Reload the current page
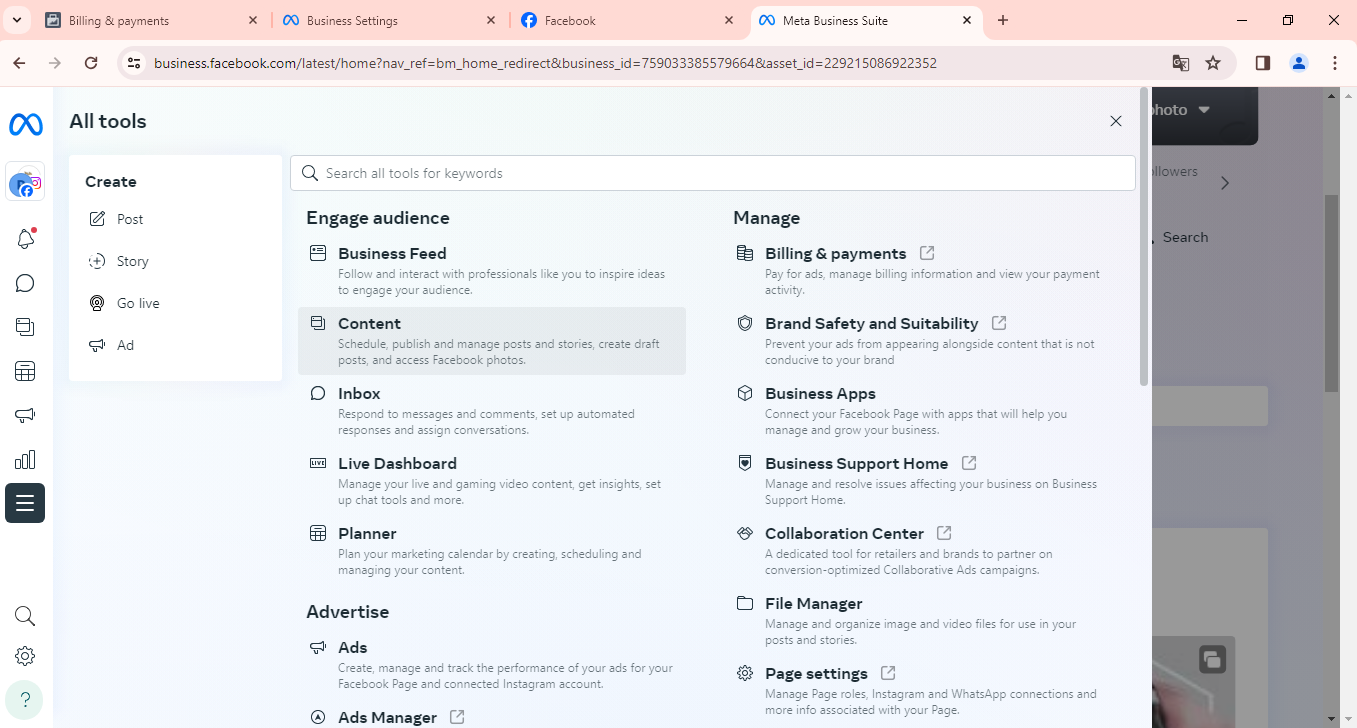This screenshot has width=1357, height=728. 91,63
